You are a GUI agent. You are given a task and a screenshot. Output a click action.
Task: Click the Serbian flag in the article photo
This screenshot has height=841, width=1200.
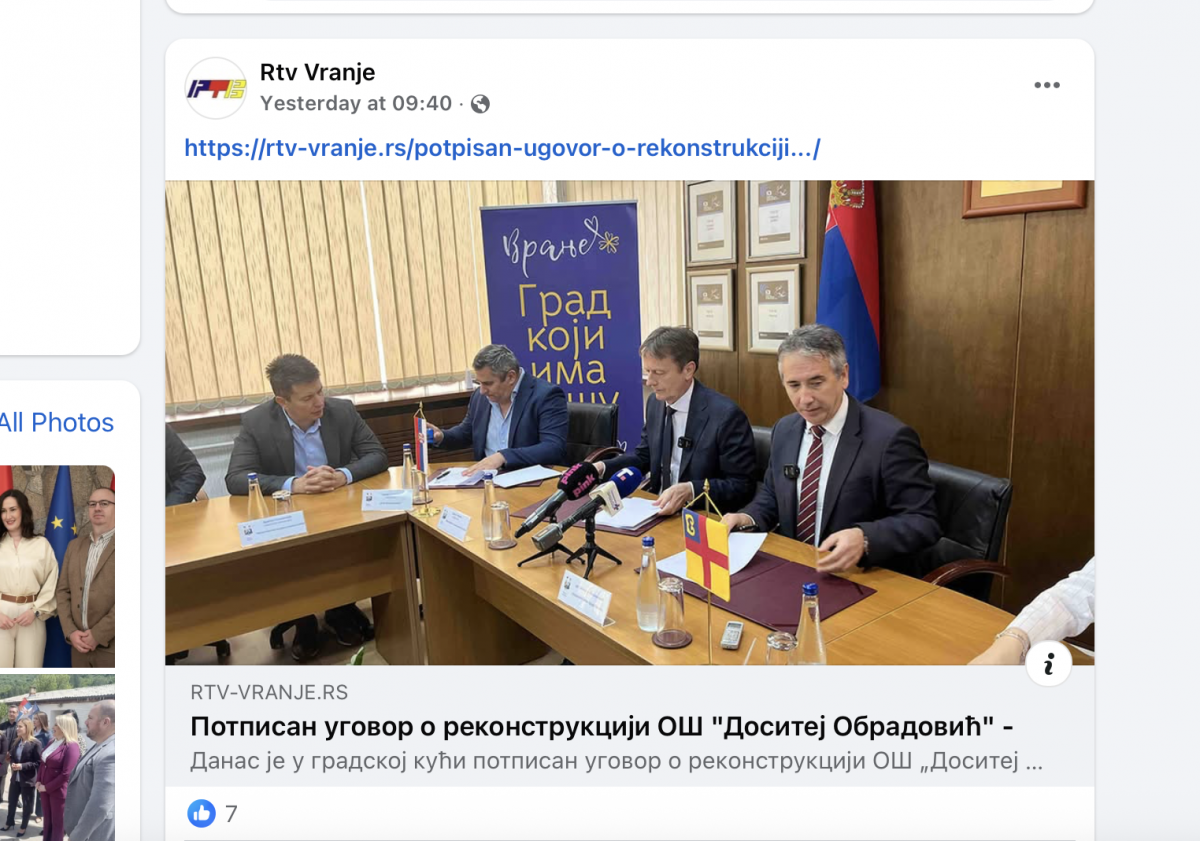pyautogui.click(x=848, y=290)
